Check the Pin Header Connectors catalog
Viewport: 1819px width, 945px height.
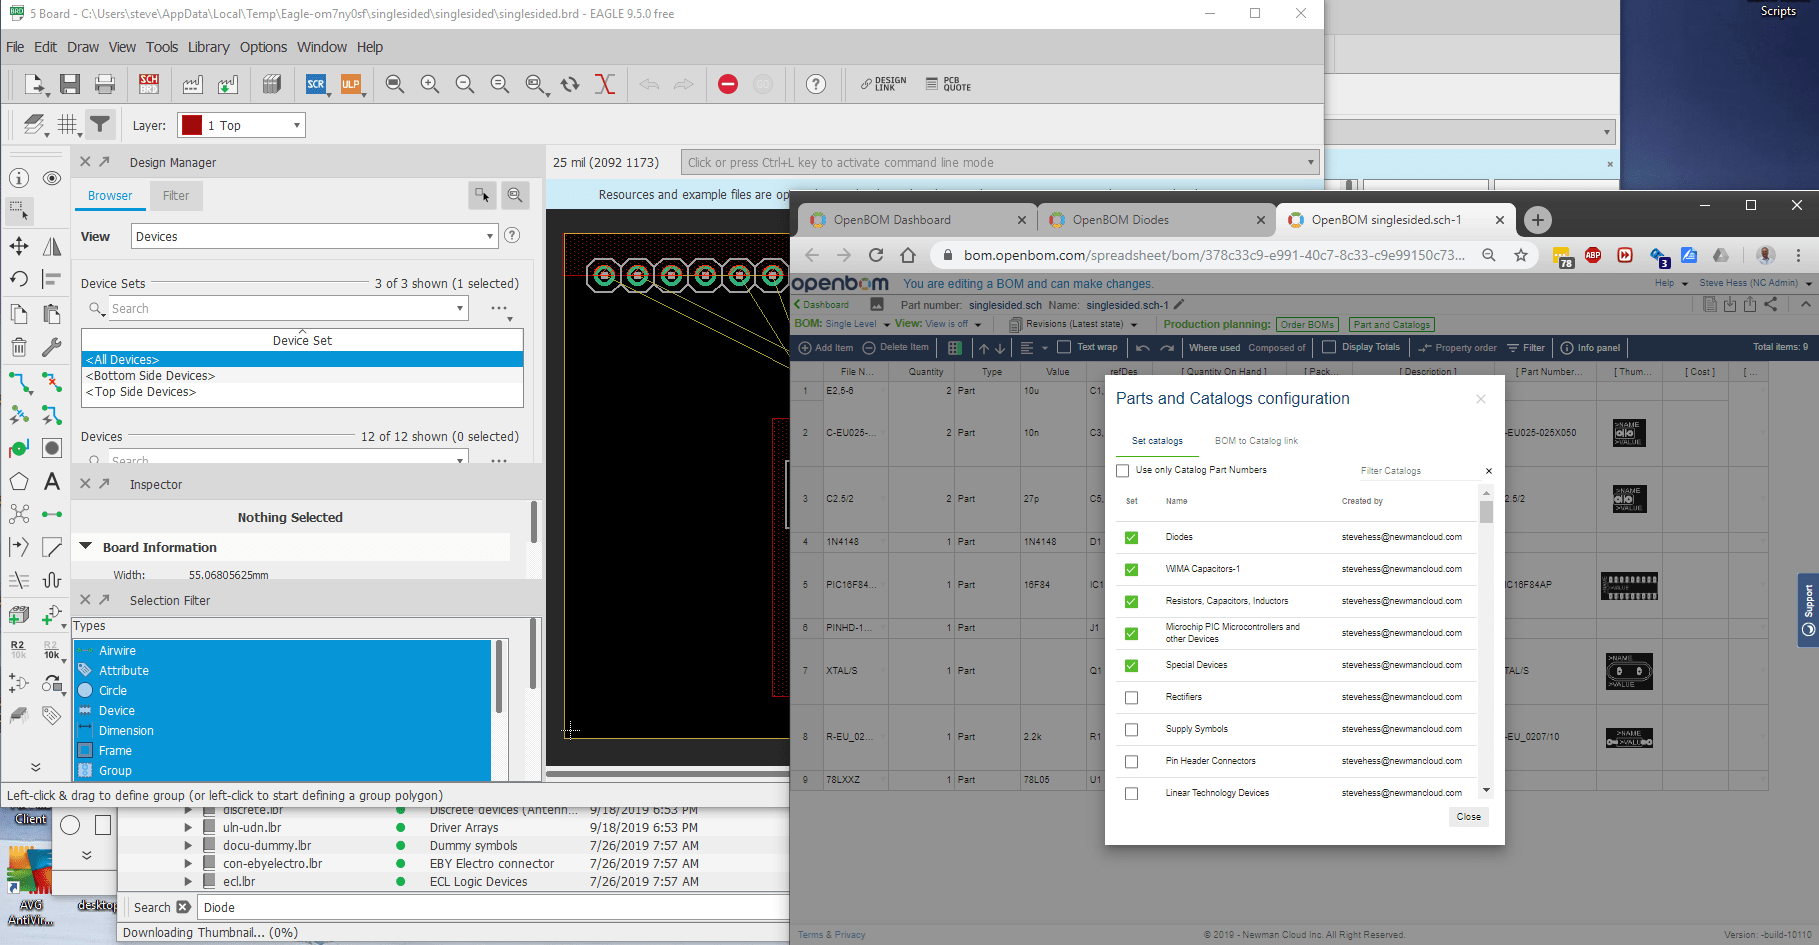(1131, 761)
